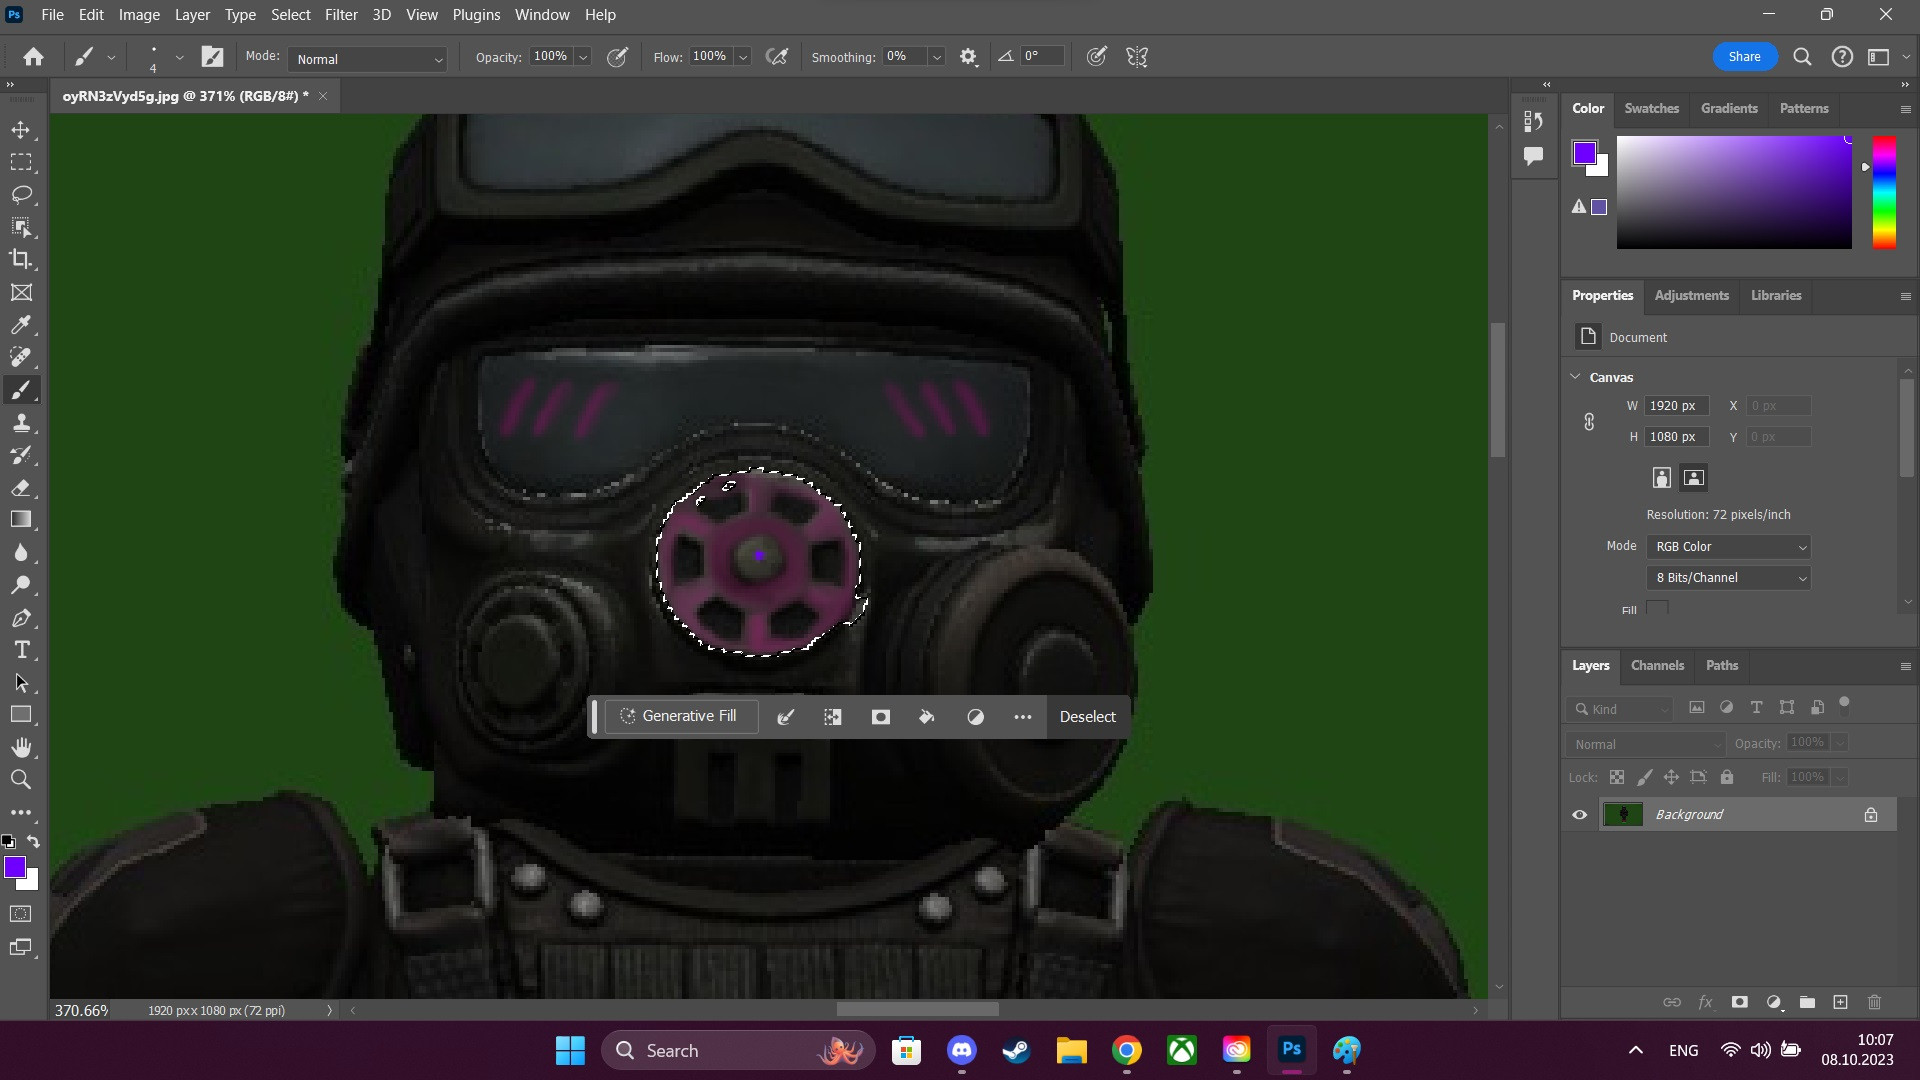Select the Path Selection tool
The height and width of the screenshot is (1080, 1920).
21,683
